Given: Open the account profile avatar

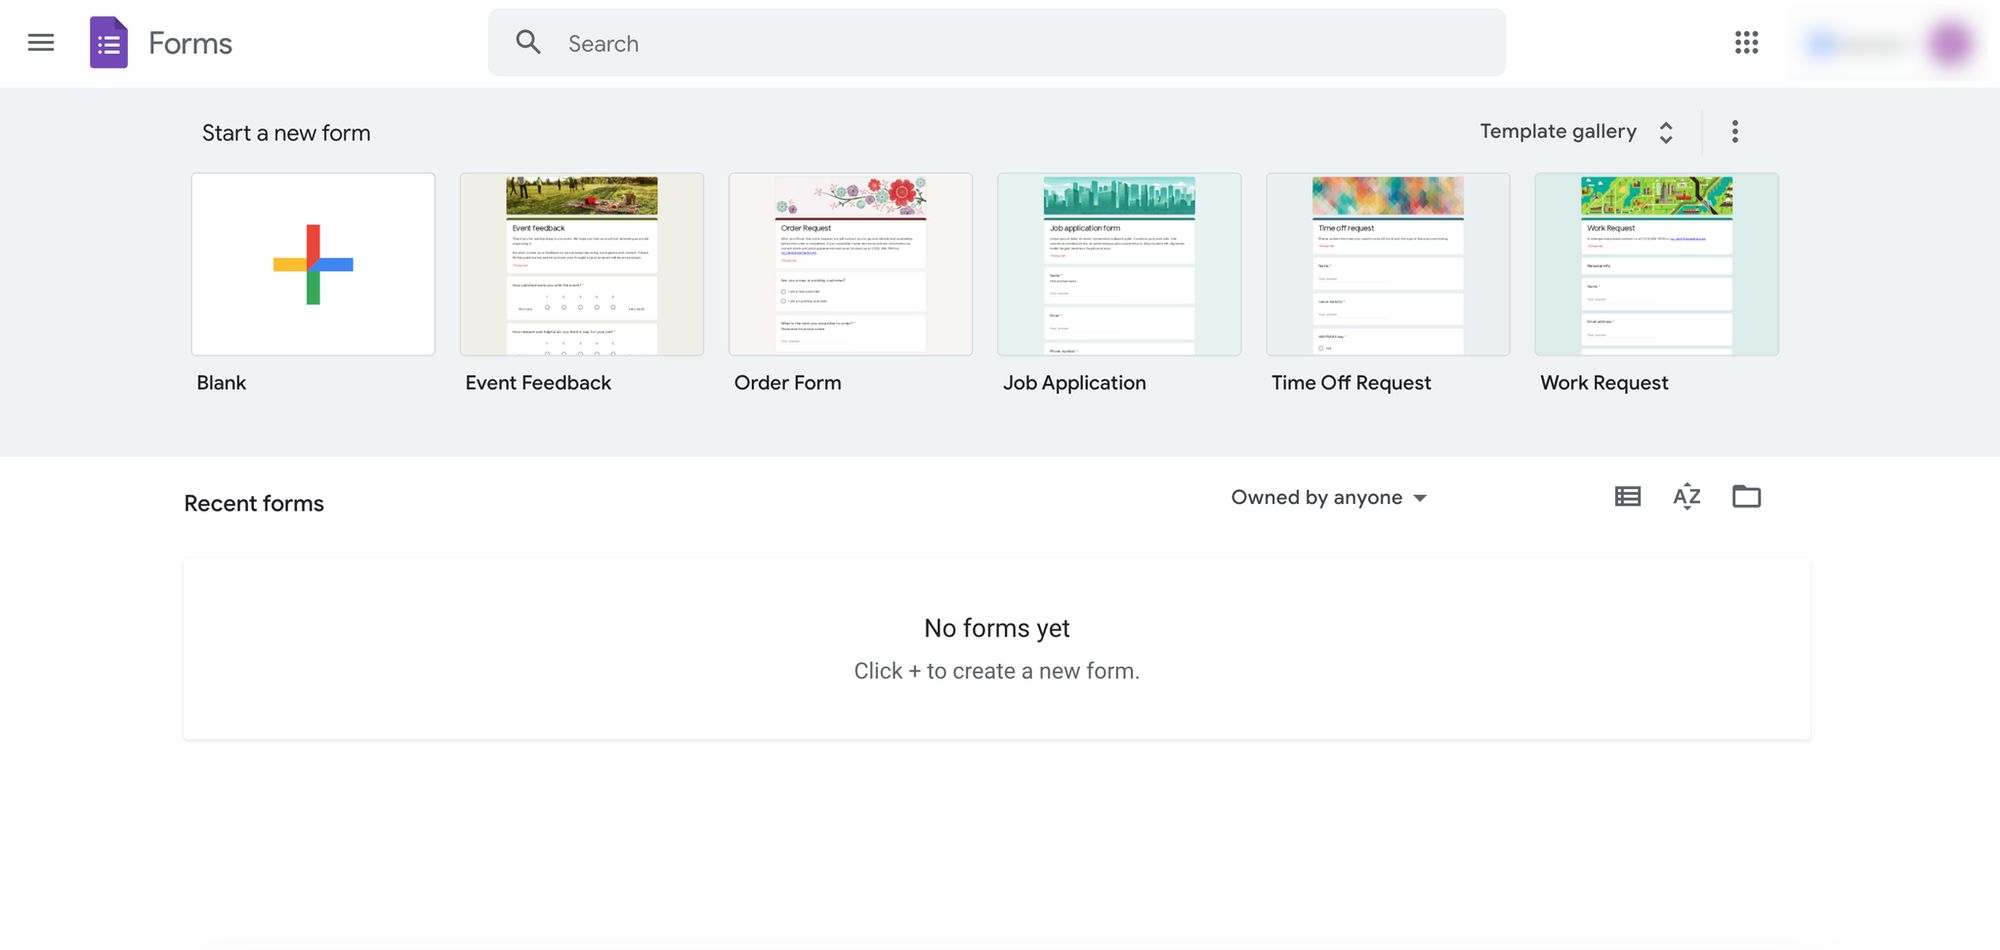Looking at the screenshot, I should tap(1950, 43).
